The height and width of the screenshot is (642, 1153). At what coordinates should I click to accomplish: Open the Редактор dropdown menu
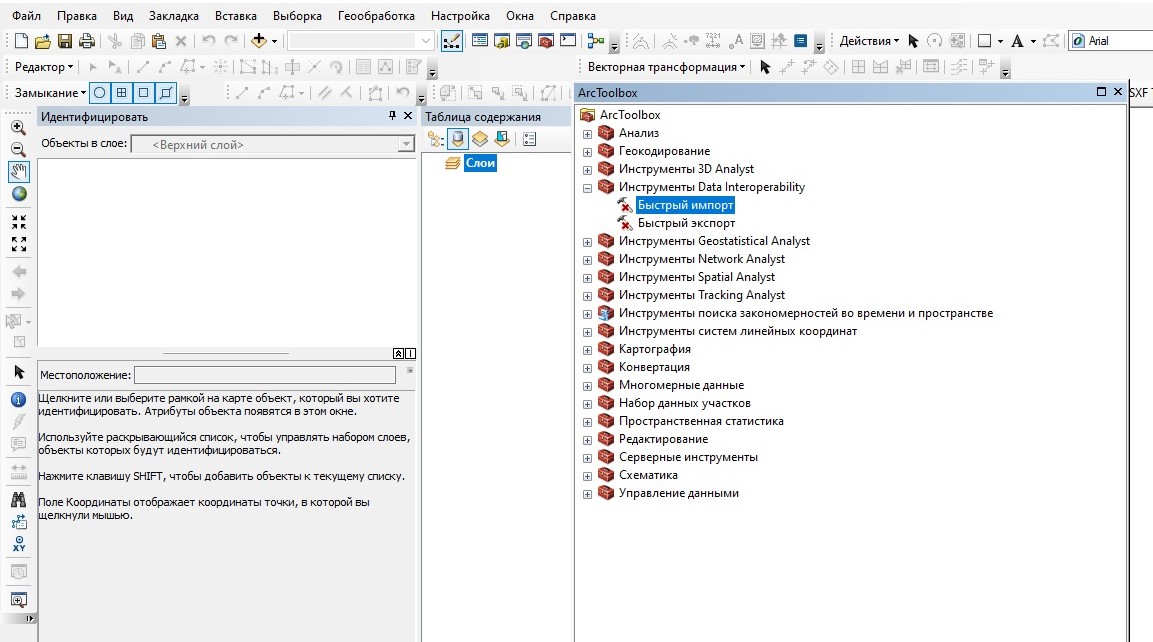(x=44, y=67)
